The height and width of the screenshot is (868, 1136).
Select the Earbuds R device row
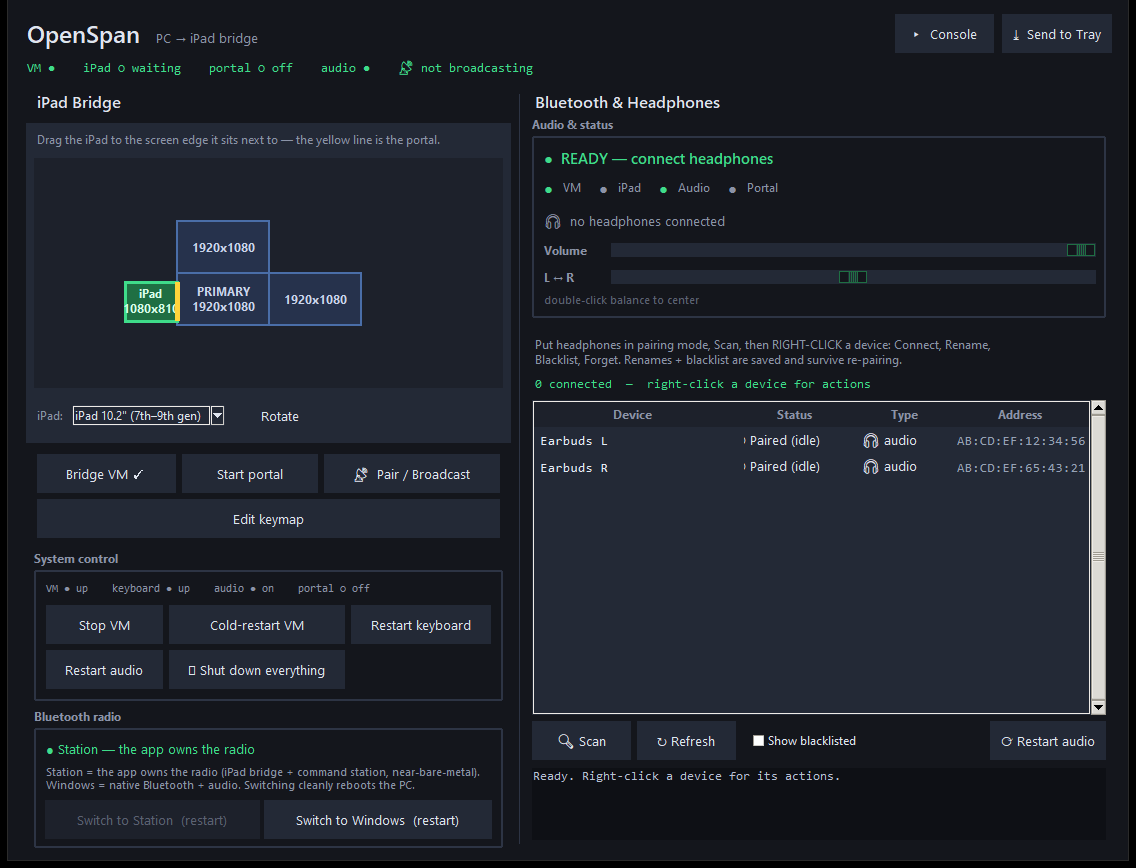pyautogui.click(x=811, y=467)
